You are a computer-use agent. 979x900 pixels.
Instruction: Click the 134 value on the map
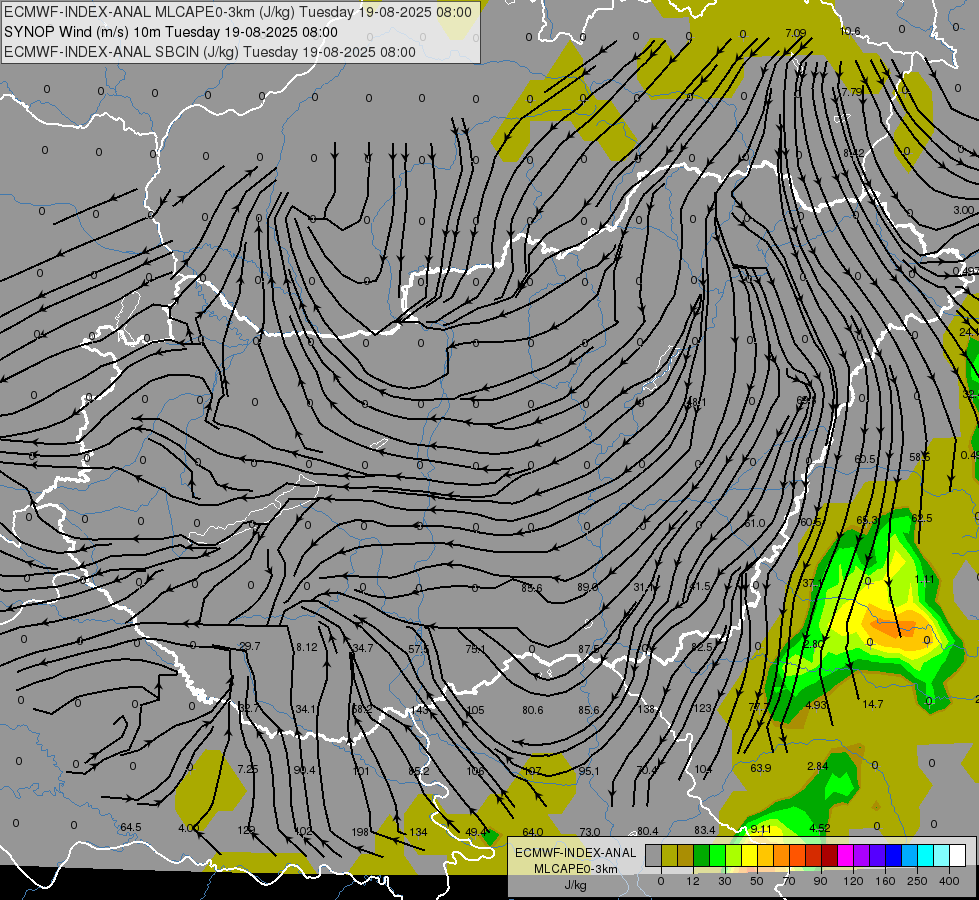(x=418, y=832)
